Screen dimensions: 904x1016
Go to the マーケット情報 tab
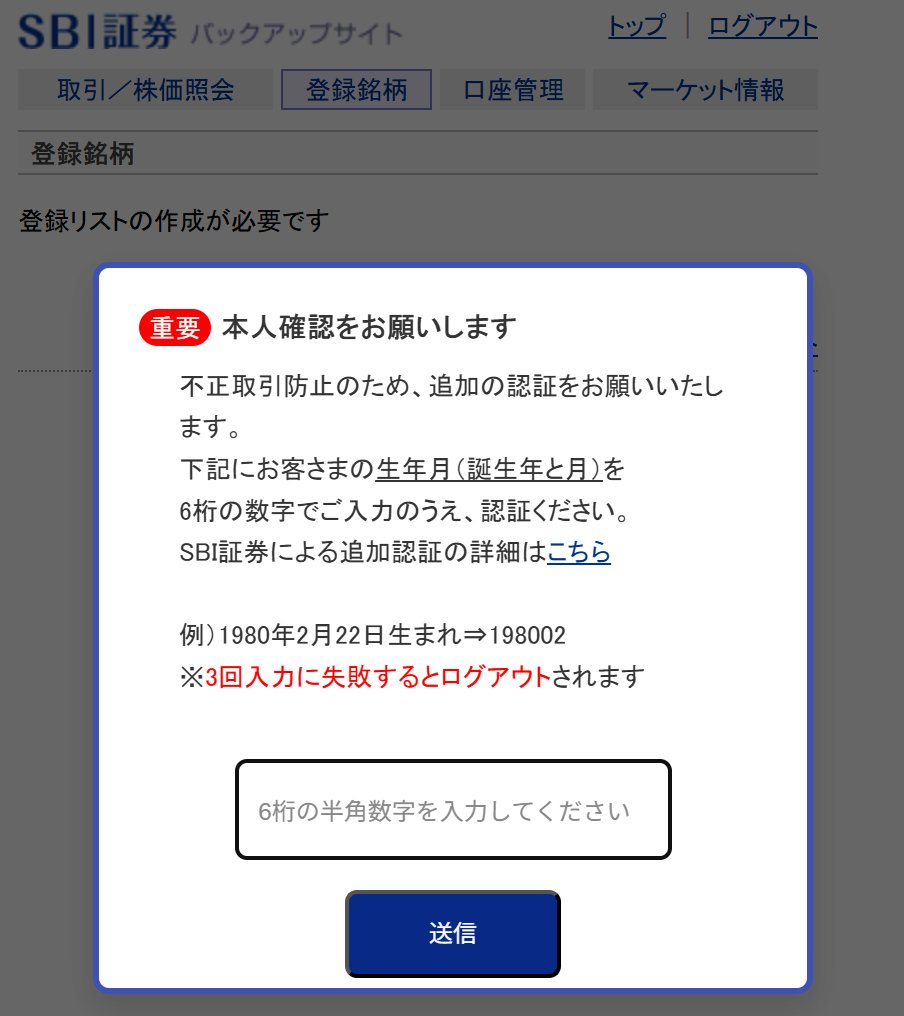(x=706, y=89)
